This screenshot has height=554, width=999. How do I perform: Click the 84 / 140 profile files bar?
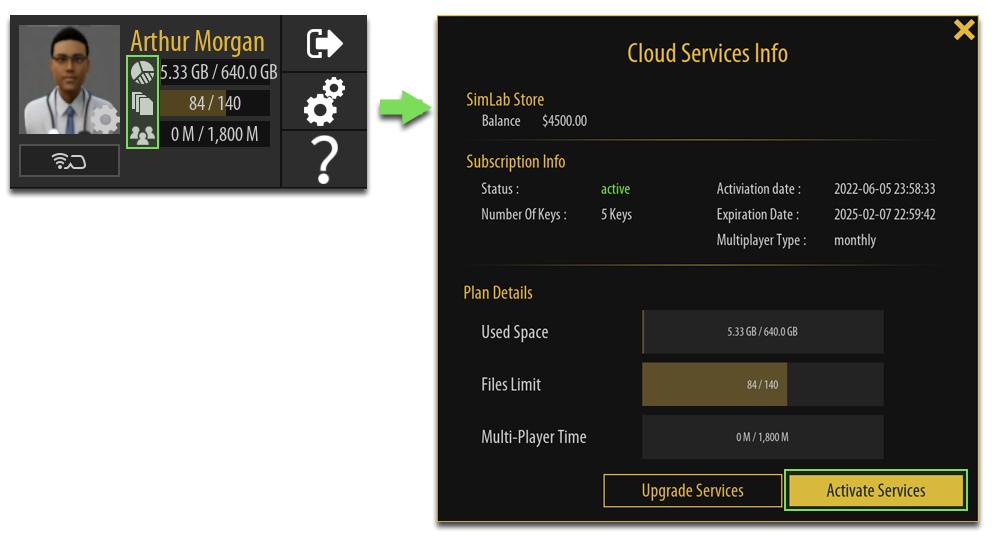pos(215,103)
